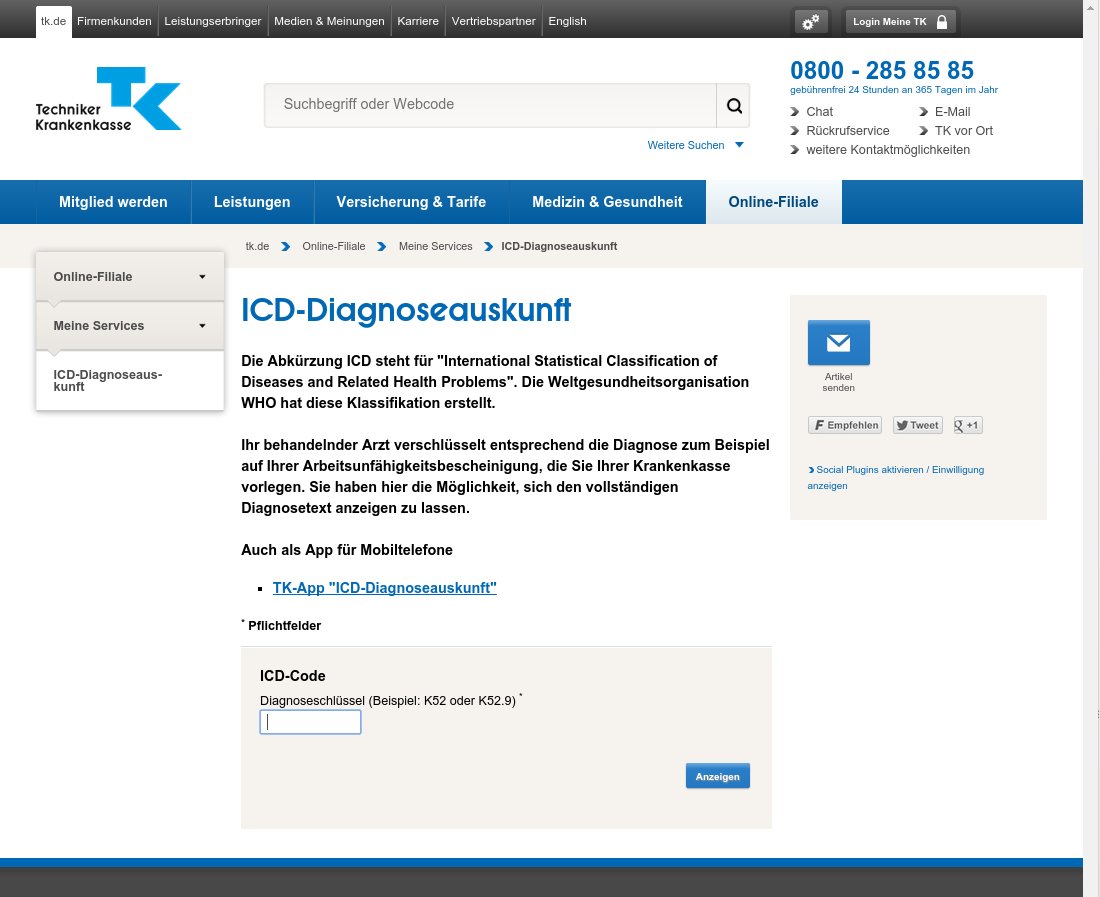The image size is (1100, 897).
Task: Click the Techniker Krankenkasse logo
Action: click(x=108, y=99)
